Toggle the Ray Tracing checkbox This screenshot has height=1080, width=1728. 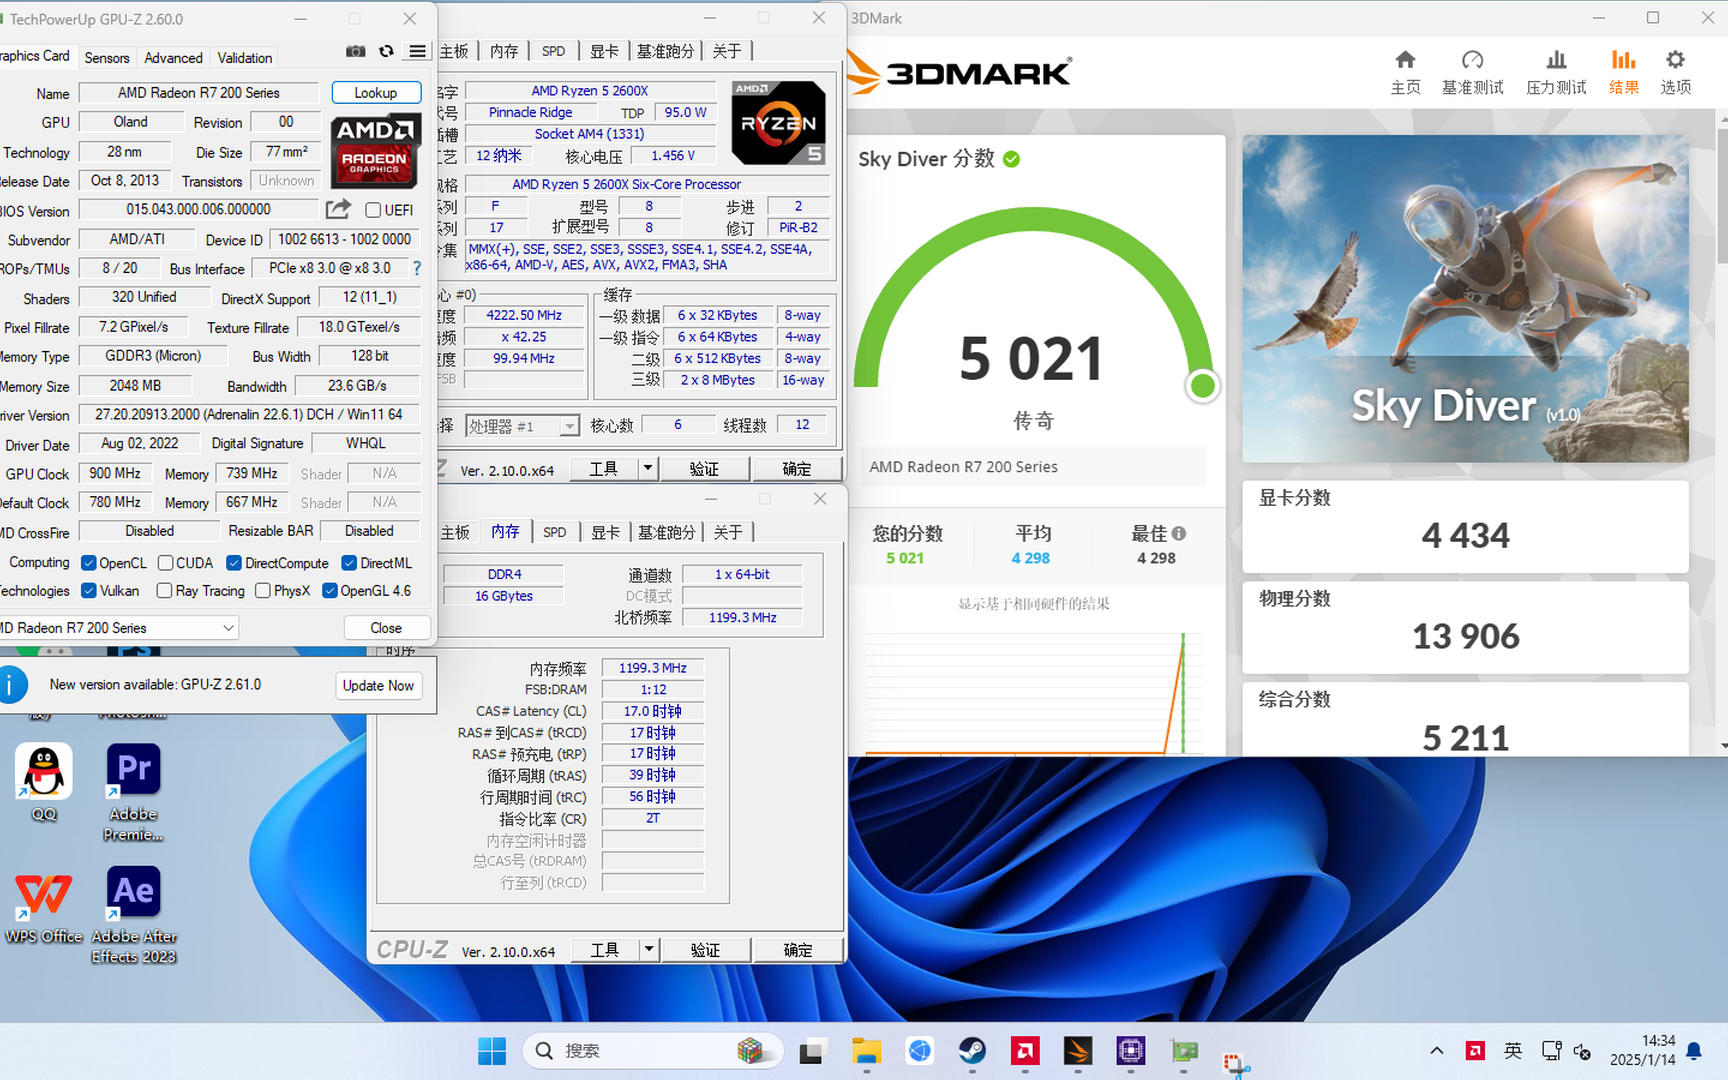pyautogui.click(x=165, y=591)
